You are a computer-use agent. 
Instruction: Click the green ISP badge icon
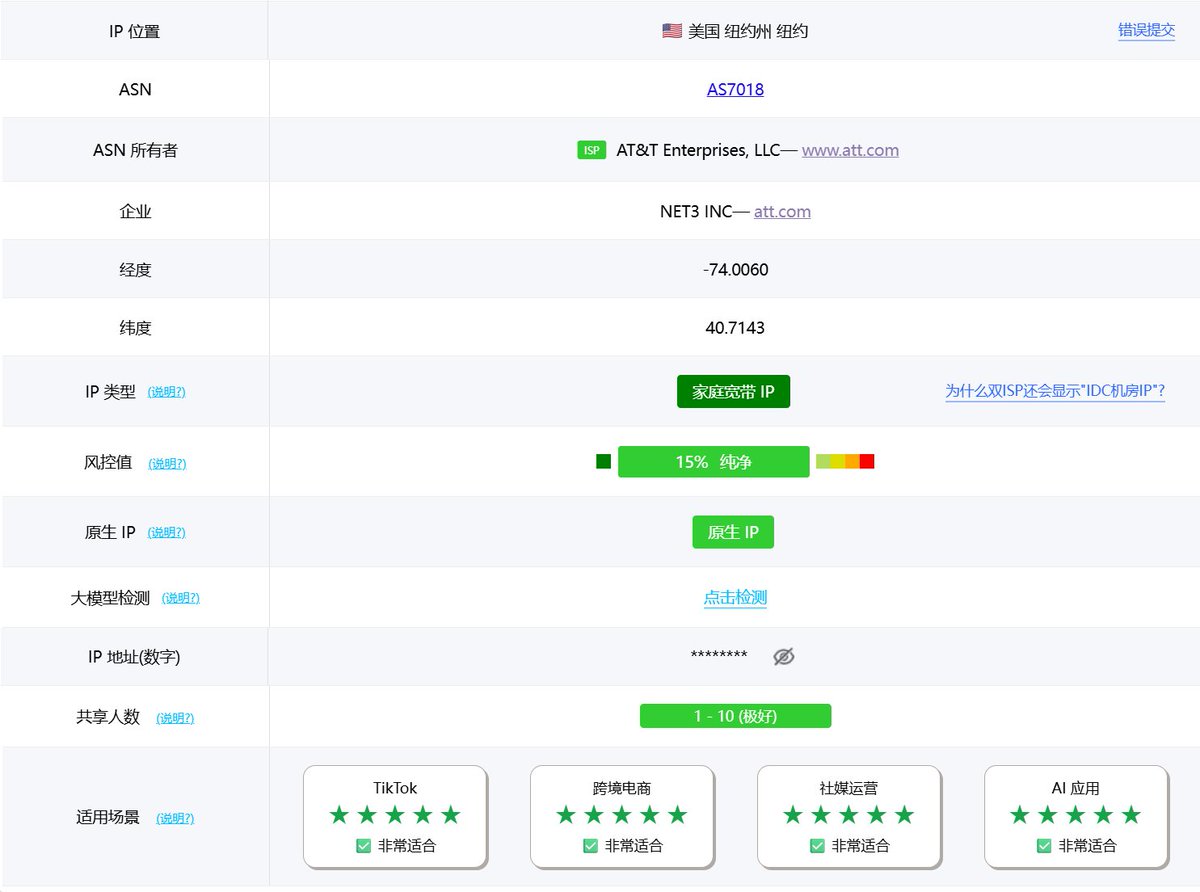[x=592, y=150]
